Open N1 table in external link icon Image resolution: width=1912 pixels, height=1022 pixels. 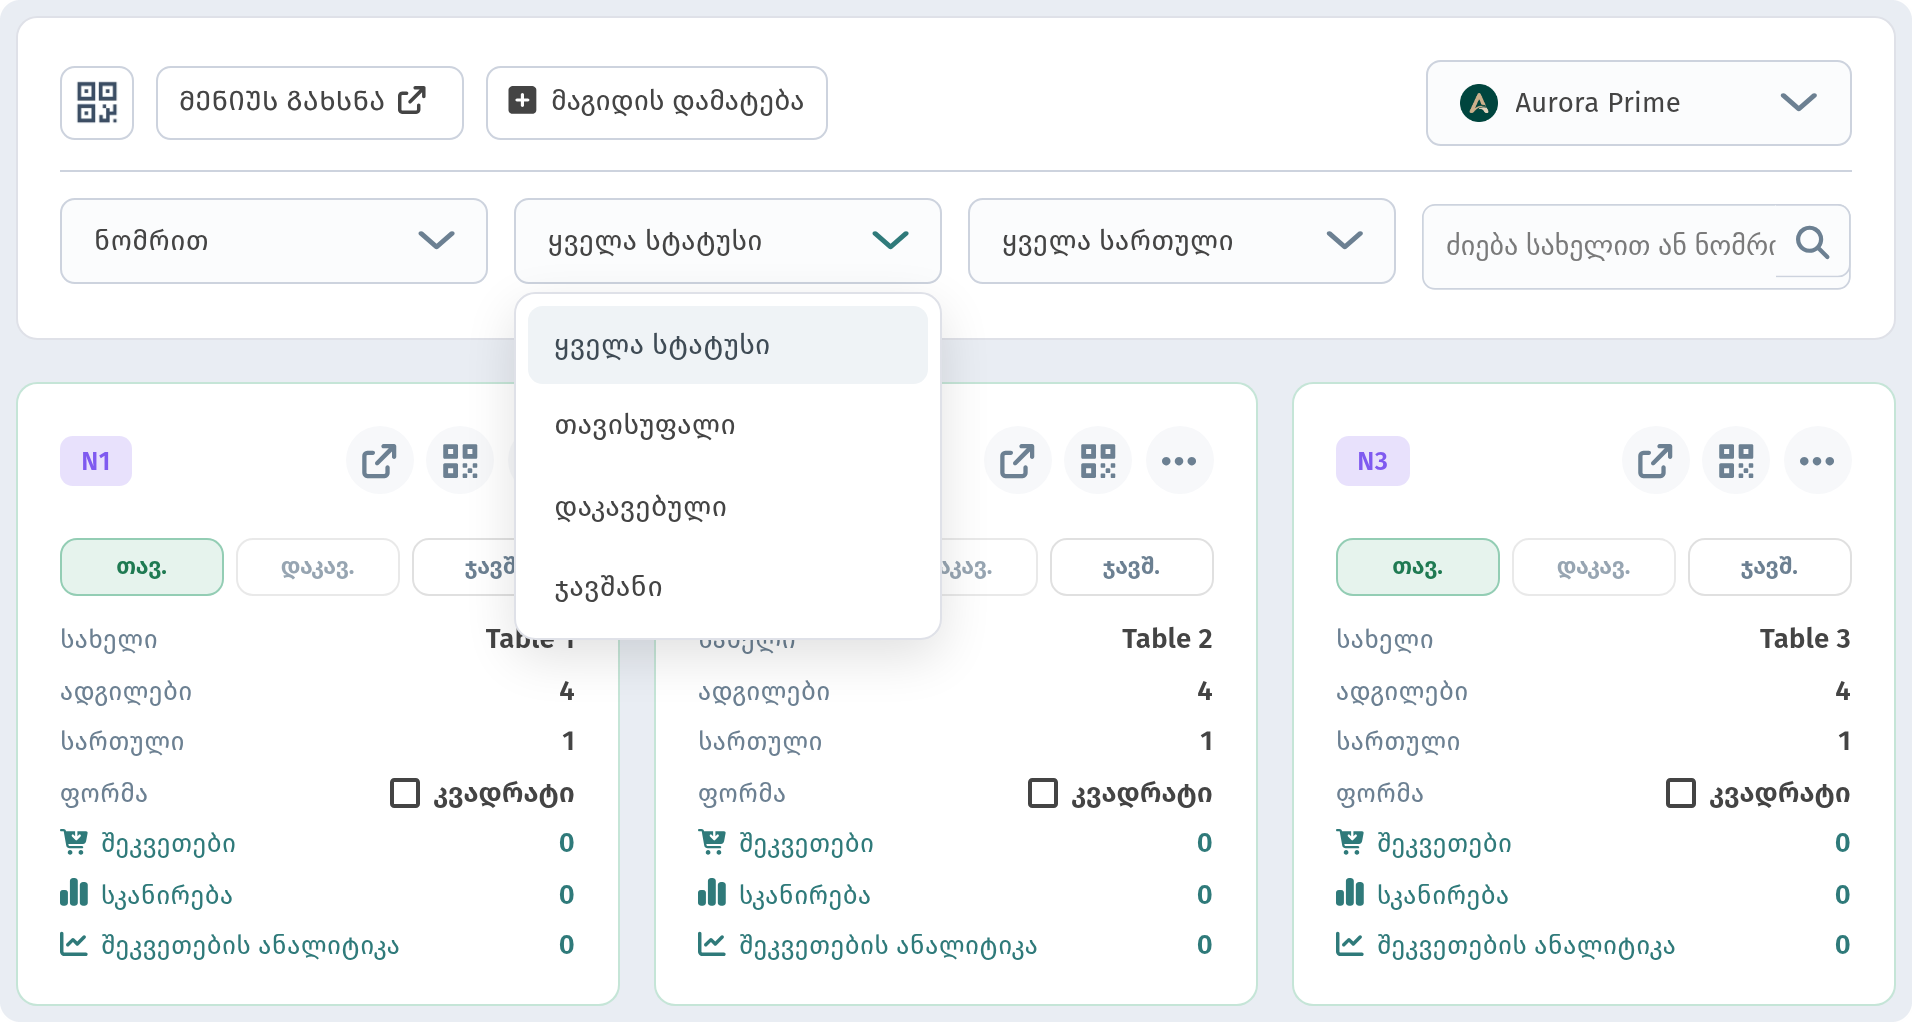(x=380, y=461)
